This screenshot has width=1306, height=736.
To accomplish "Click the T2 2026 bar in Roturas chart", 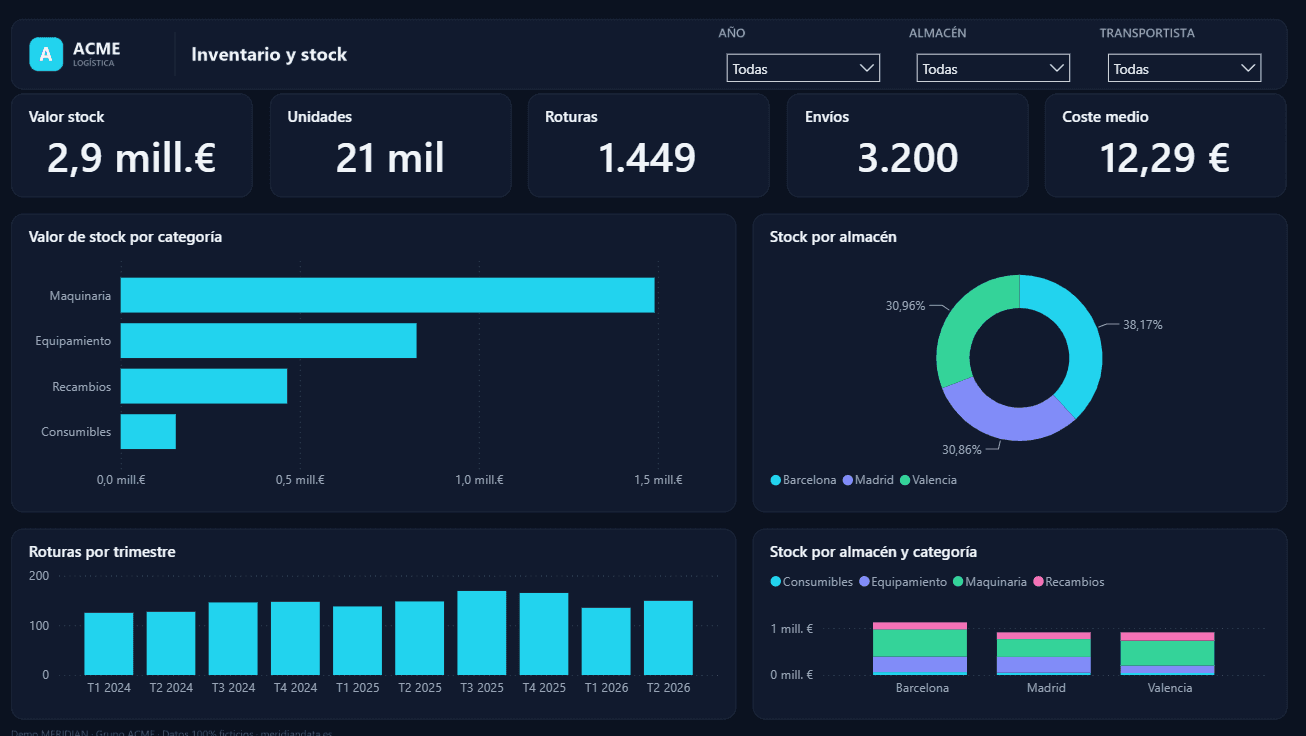I will [x=668, y=638].
